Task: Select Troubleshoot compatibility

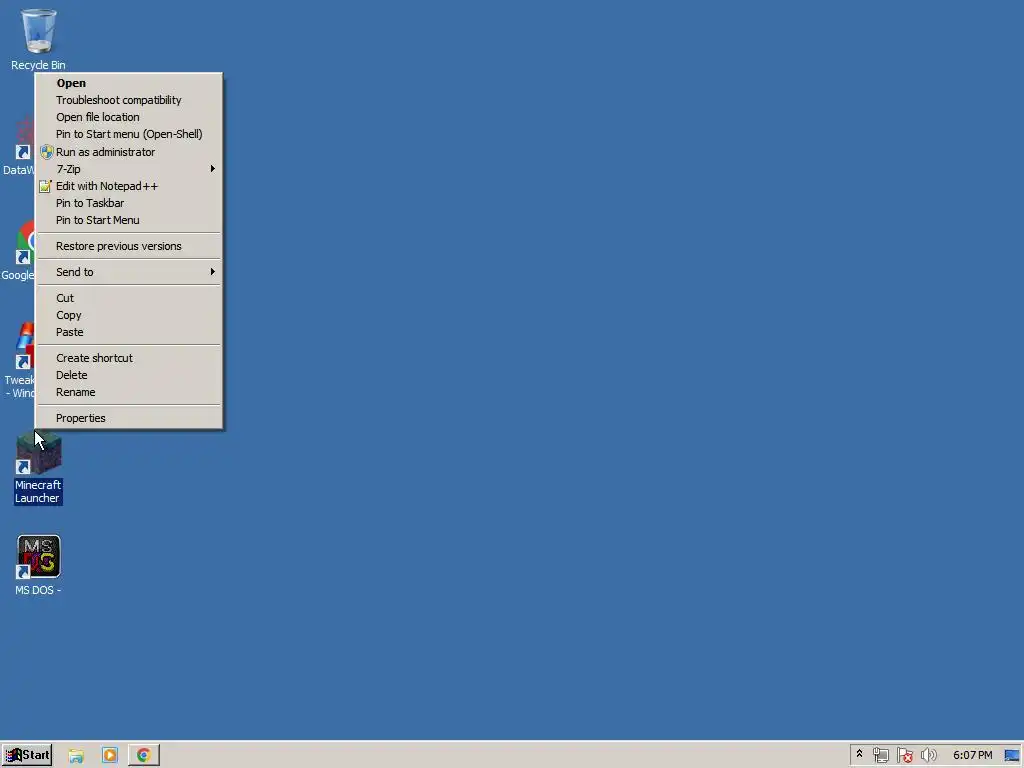Action: tap(129, 100)
